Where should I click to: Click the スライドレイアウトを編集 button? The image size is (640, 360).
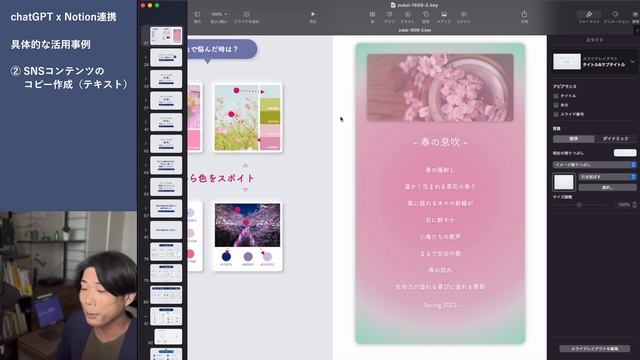coord(594,349)
